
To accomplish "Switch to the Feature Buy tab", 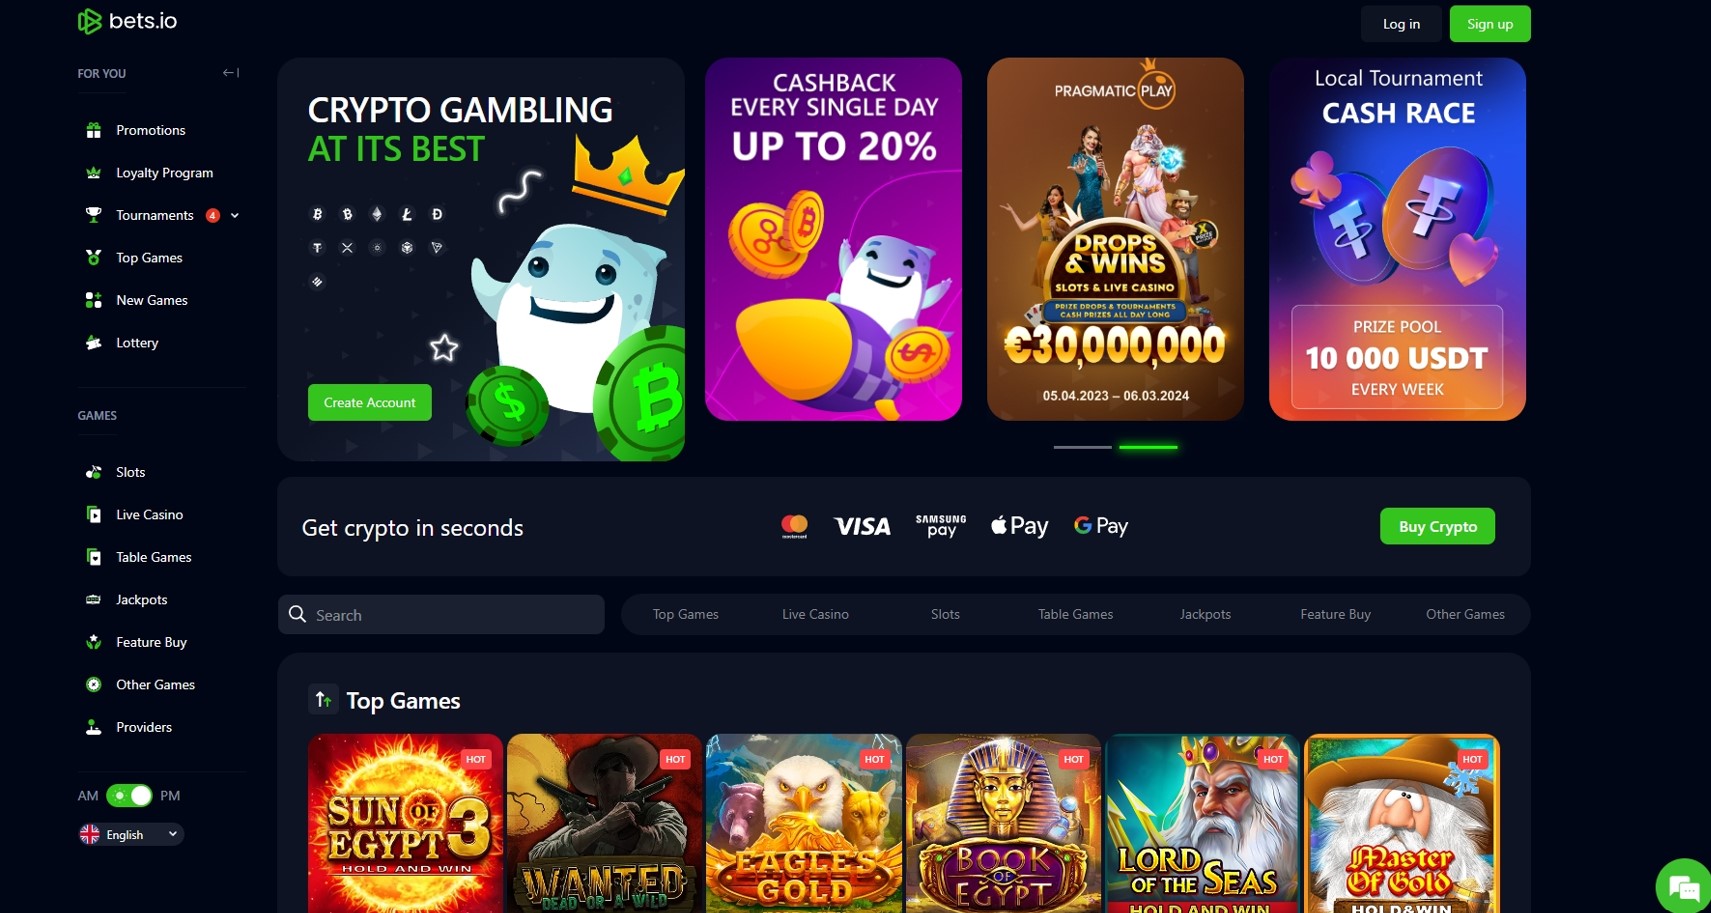I will [1335, 614].
